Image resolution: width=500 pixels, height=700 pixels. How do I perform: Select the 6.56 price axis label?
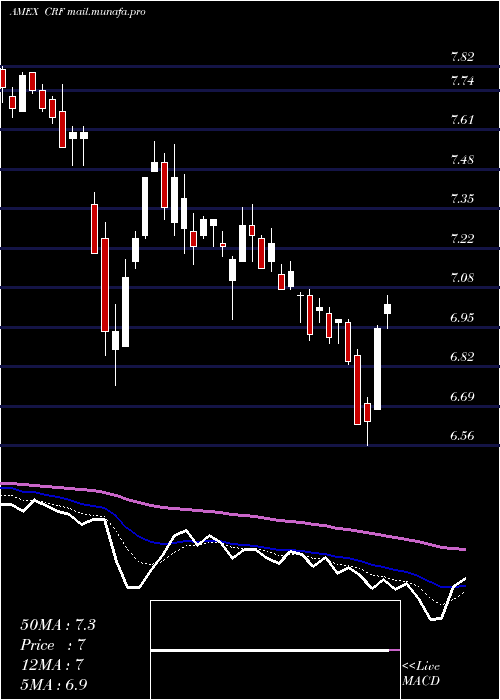(x=462, y=436)
